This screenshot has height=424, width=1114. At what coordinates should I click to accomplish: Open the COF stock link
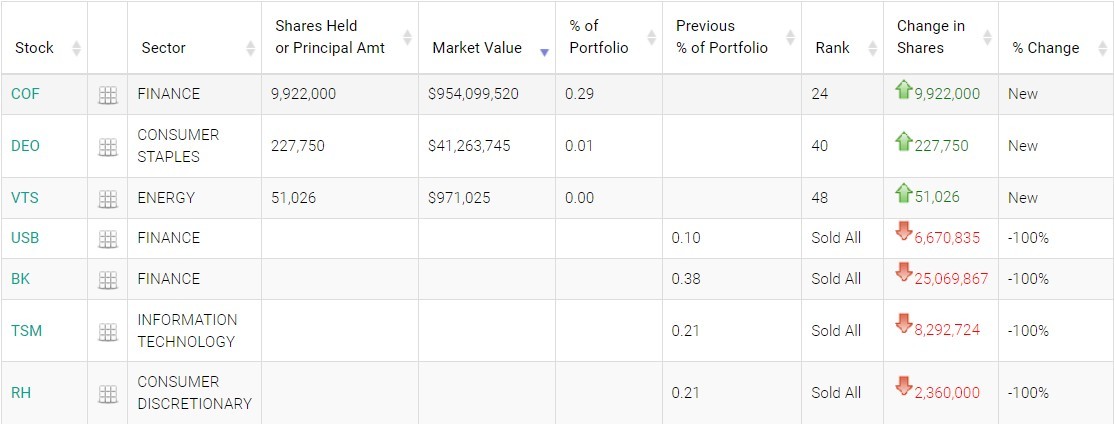point(25,94)
